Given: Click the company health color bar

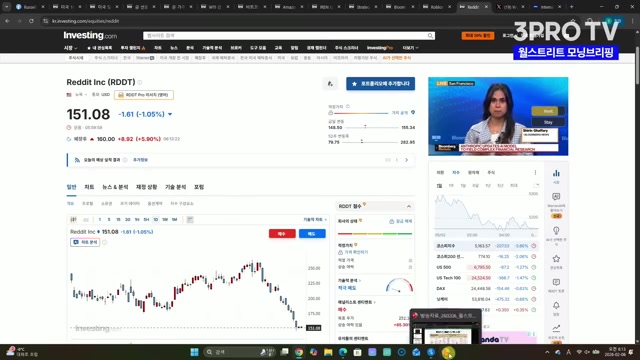Looking at the screenshot, I should [x=375, y=234].
